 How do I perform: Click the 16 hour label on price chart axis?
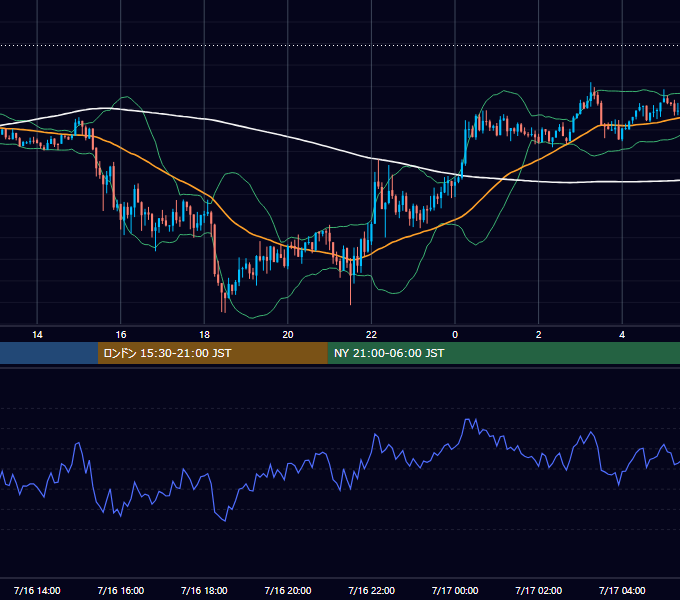click(x=121, y=335)
